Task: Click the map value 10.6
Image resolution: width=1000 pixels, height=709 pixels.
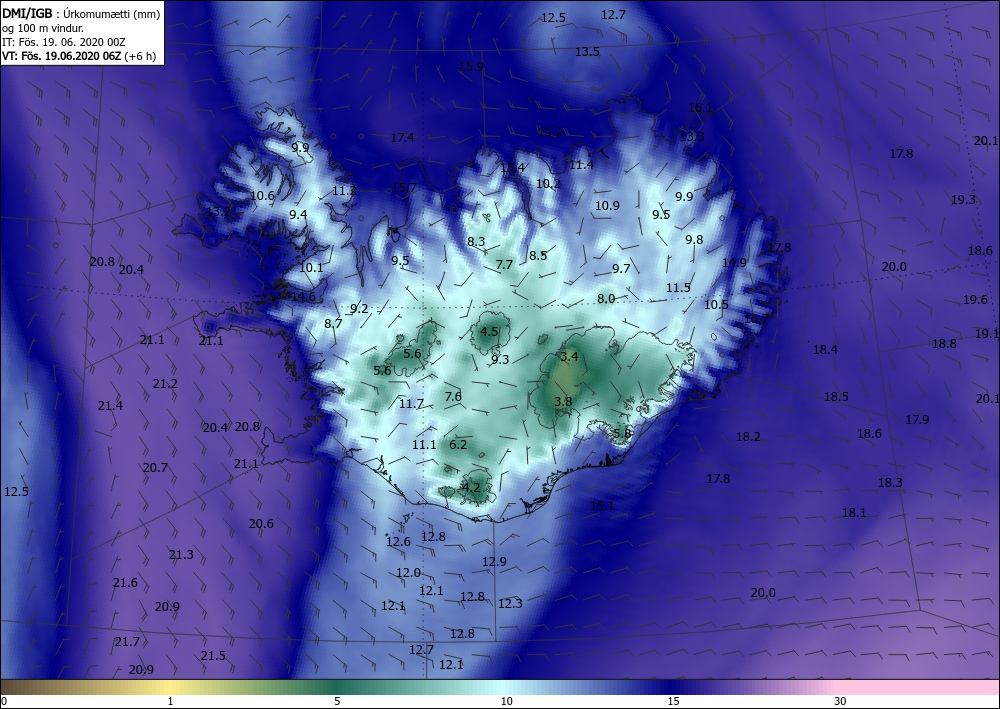Action: coord(262,196)
